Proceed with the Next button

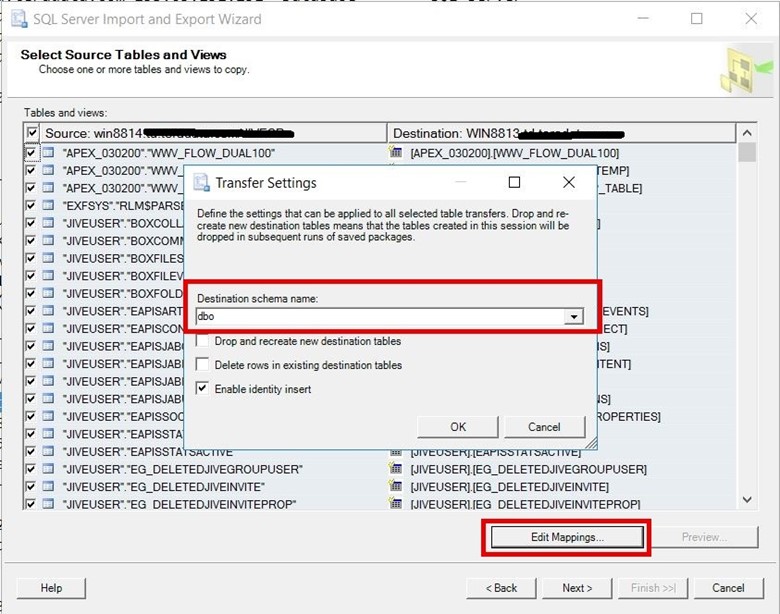pyautogui.click(x=577, y=588)
